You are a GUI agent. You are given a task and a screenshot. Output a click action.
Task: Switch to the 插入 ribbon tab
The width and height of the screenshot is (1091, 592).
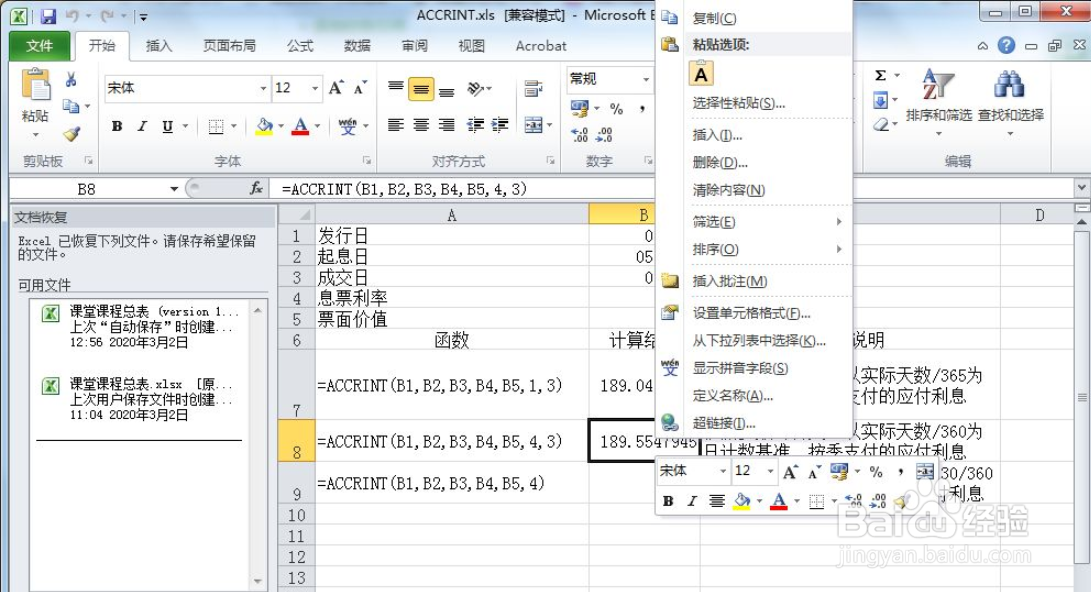[159, 46]
